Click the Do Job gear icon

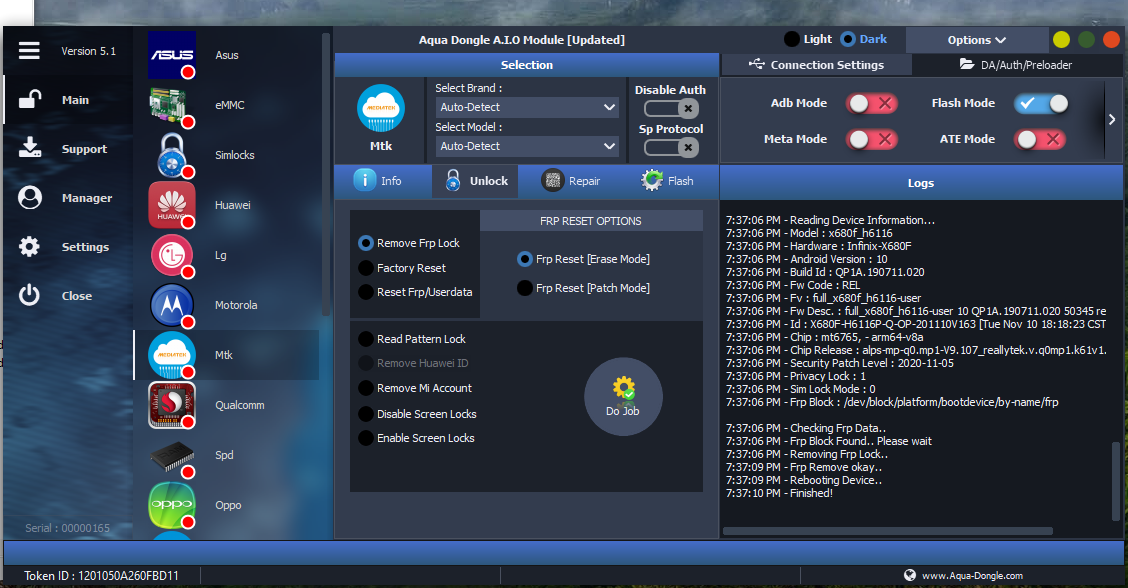pos(624,388)
